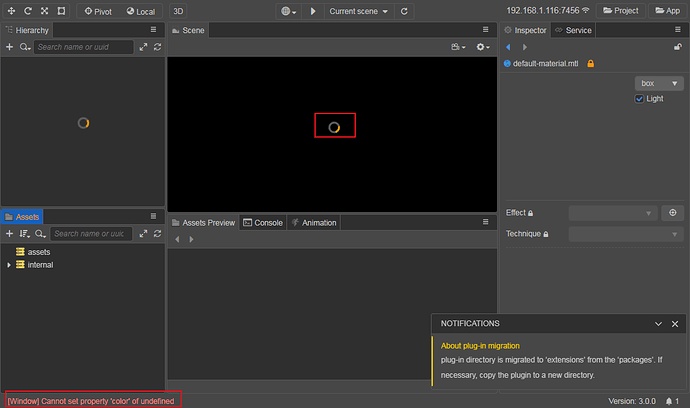Open the box preview shape dropdown

[659, 83]
